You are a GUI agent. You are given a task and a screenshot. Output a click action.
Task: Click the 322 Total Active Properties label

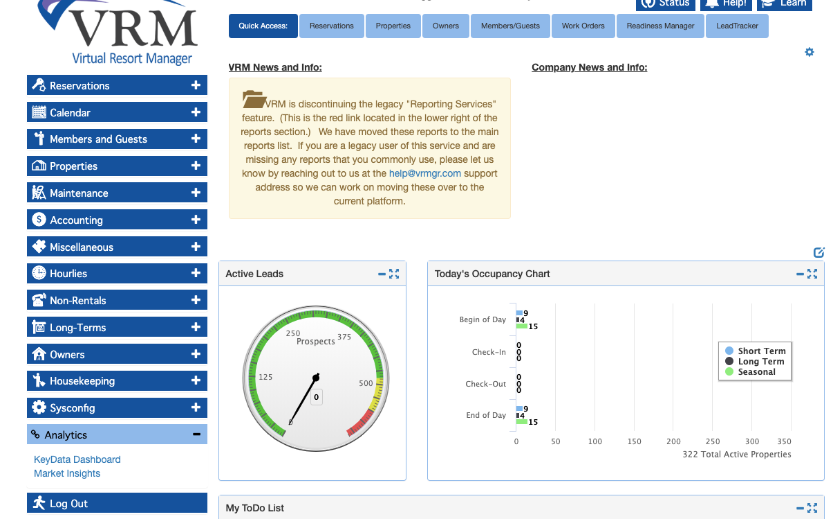[x=737, y=454]
